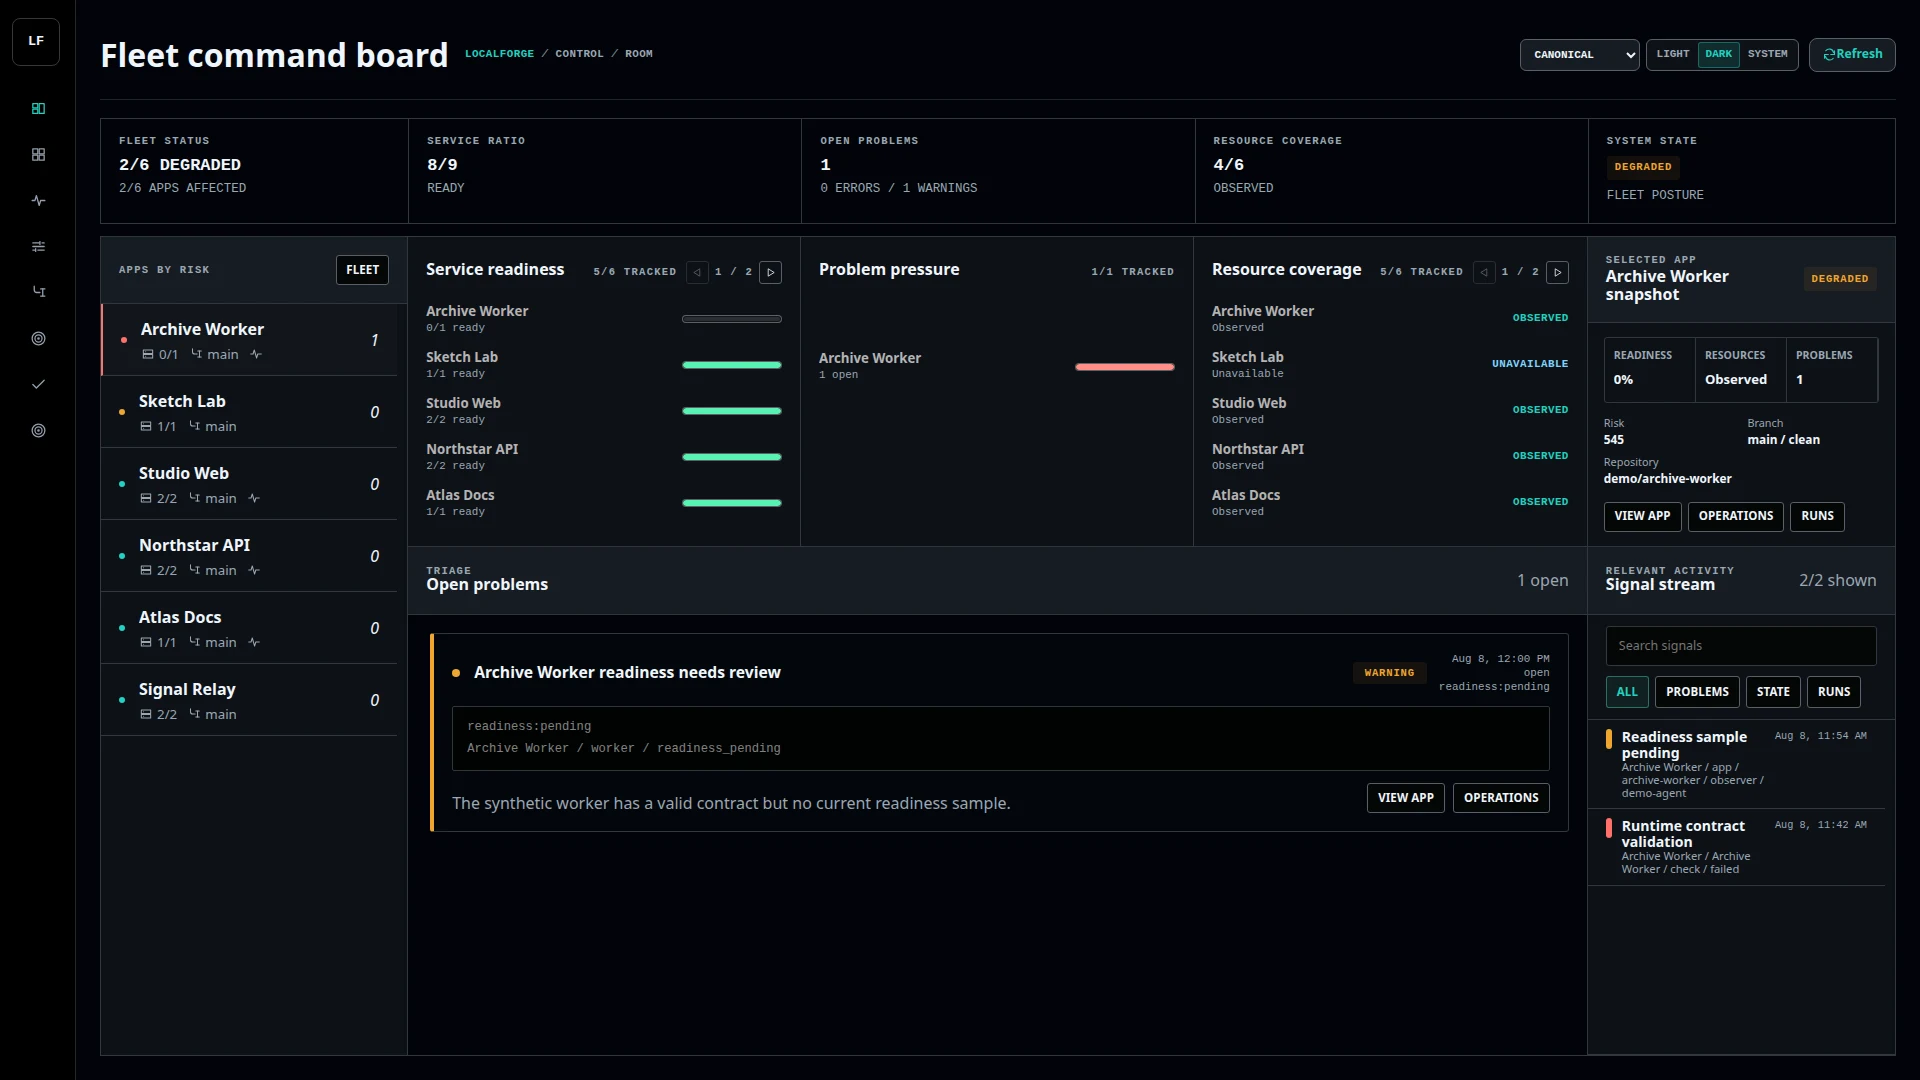Click the Sketch Lab readiness progress bar
1920x1080 pixels.
click(732, 365)
